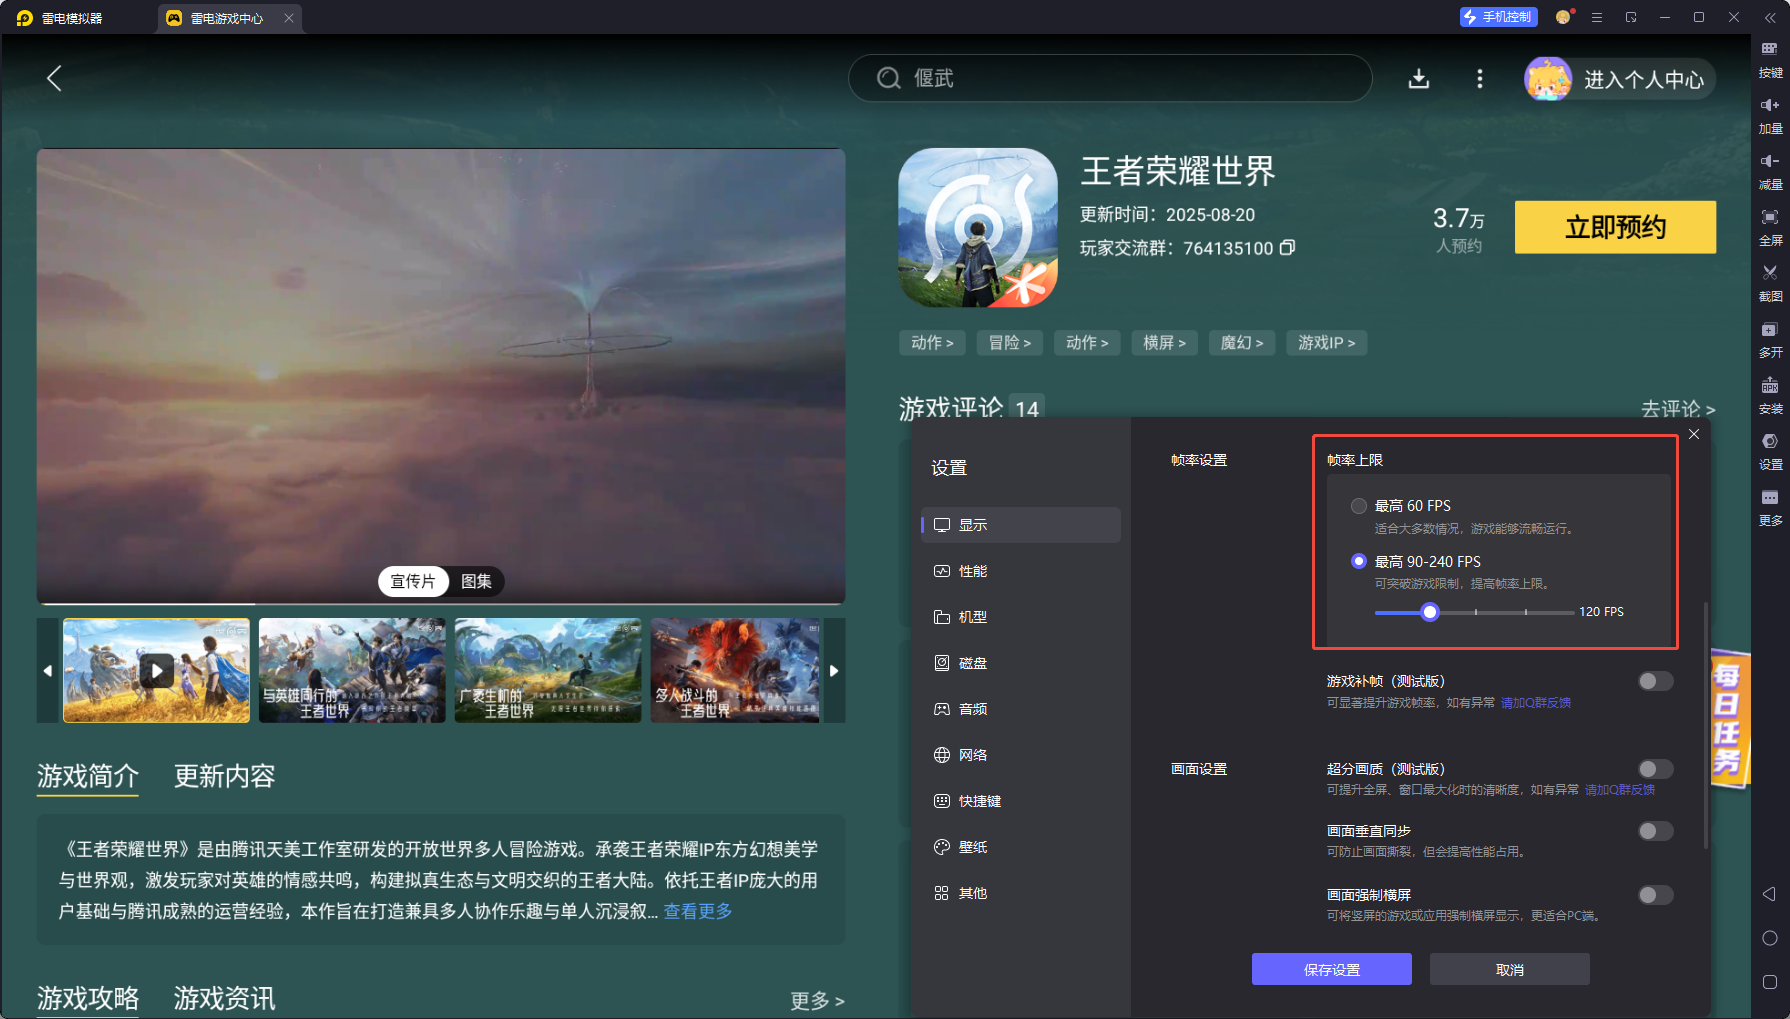Viewport: 1790px width, 1019px height.
Task: Click the settings panel vertical scrollbar
Action: click(x=1705, y=725)
